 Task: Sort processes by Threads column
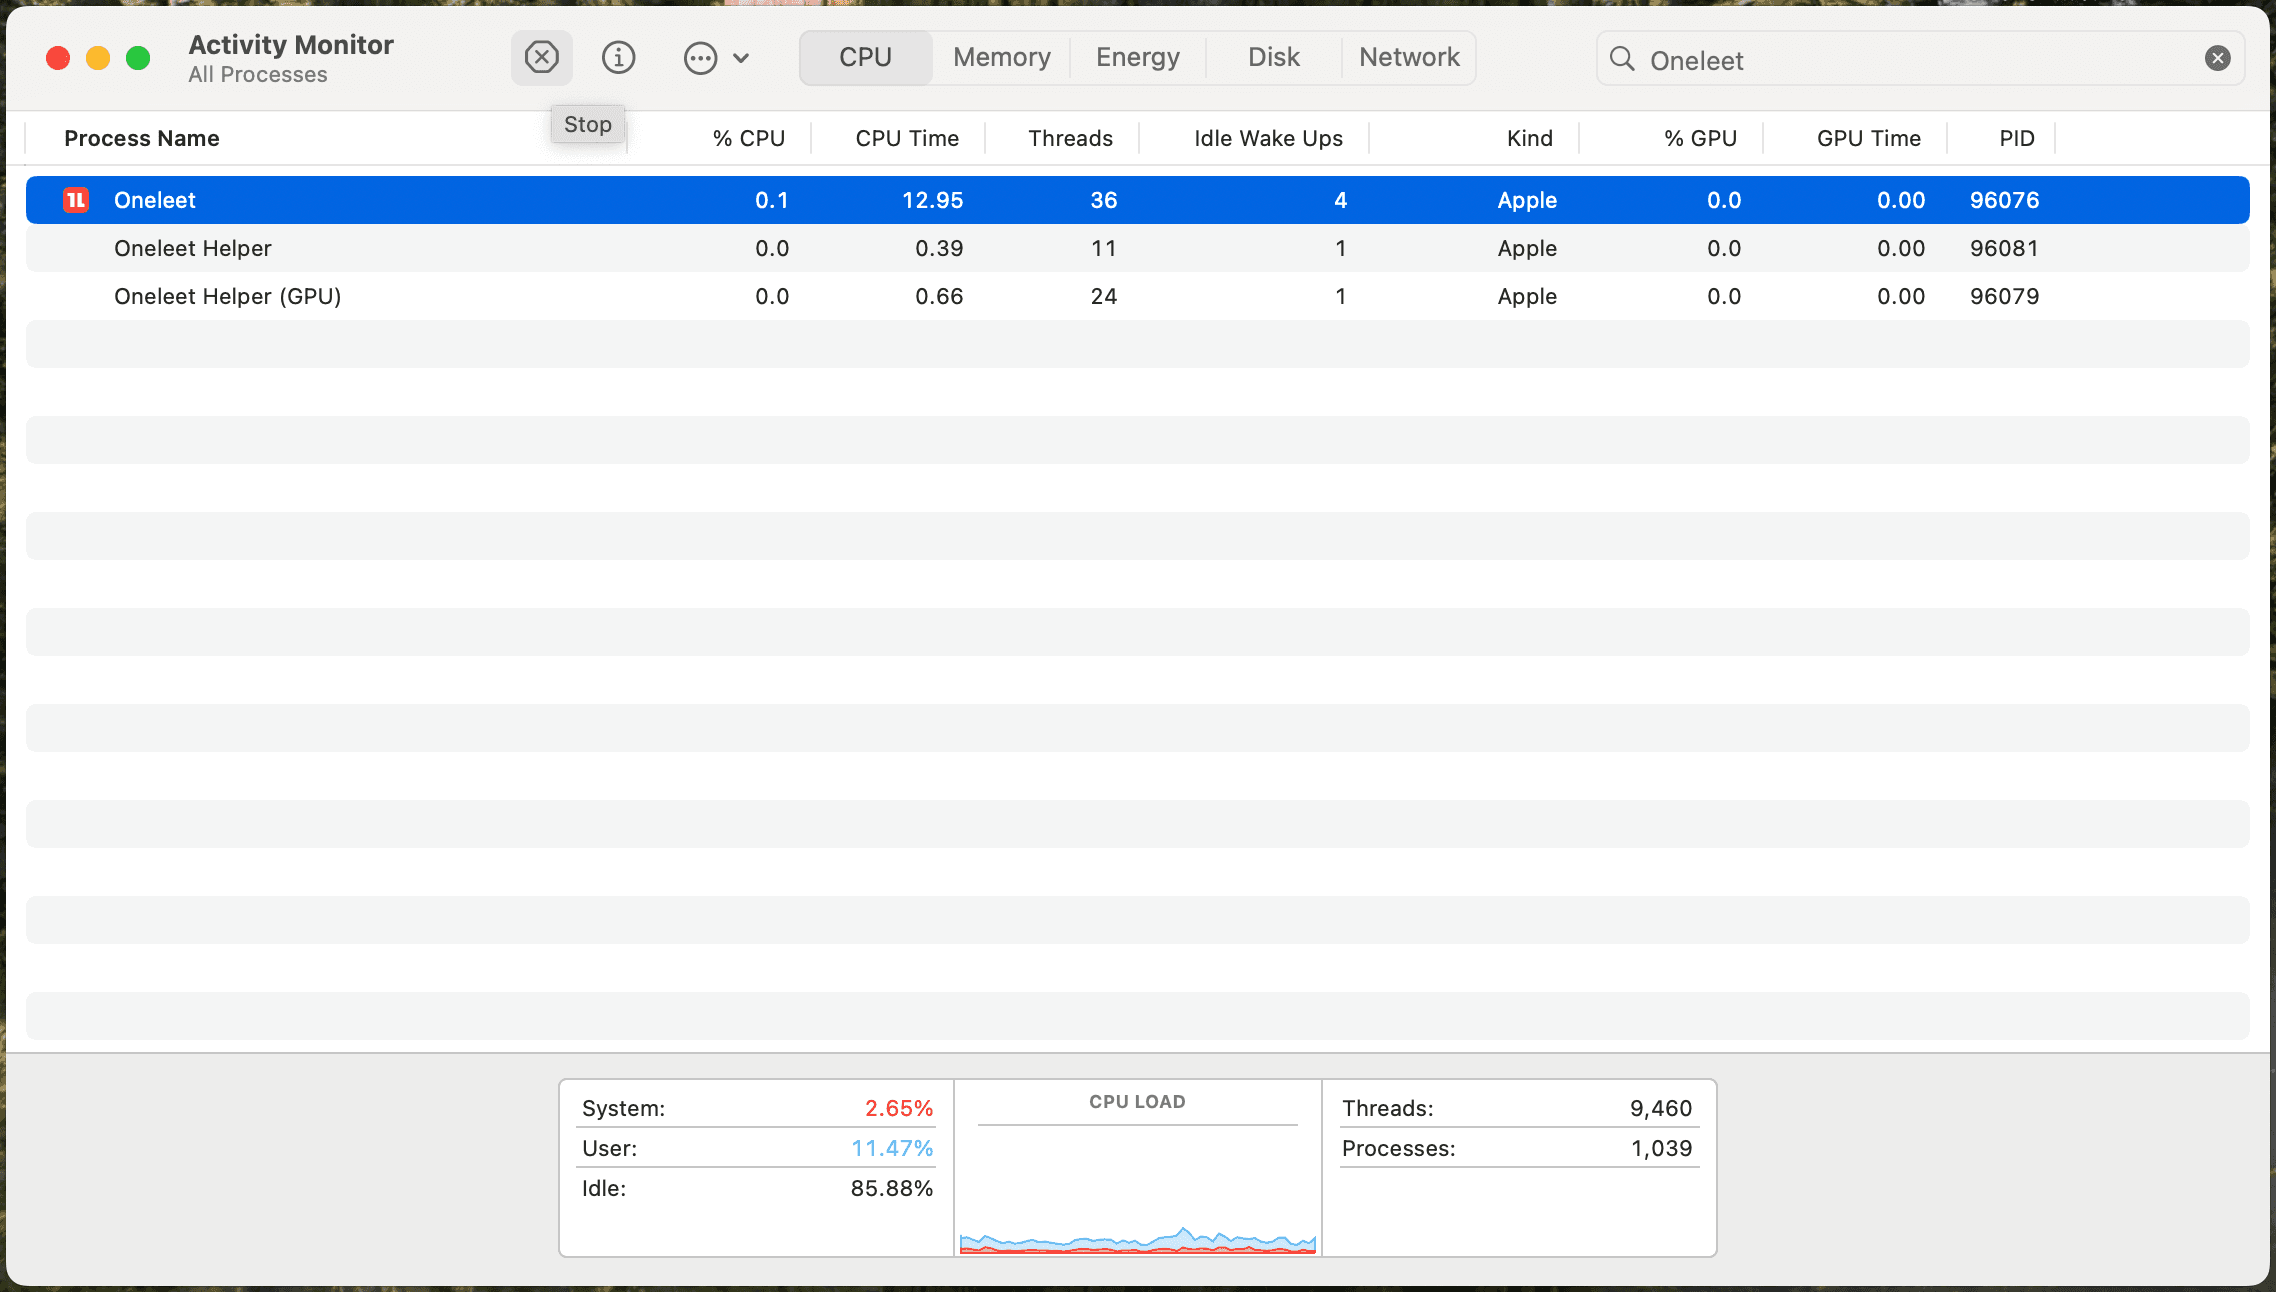(x=1070, y=138)
